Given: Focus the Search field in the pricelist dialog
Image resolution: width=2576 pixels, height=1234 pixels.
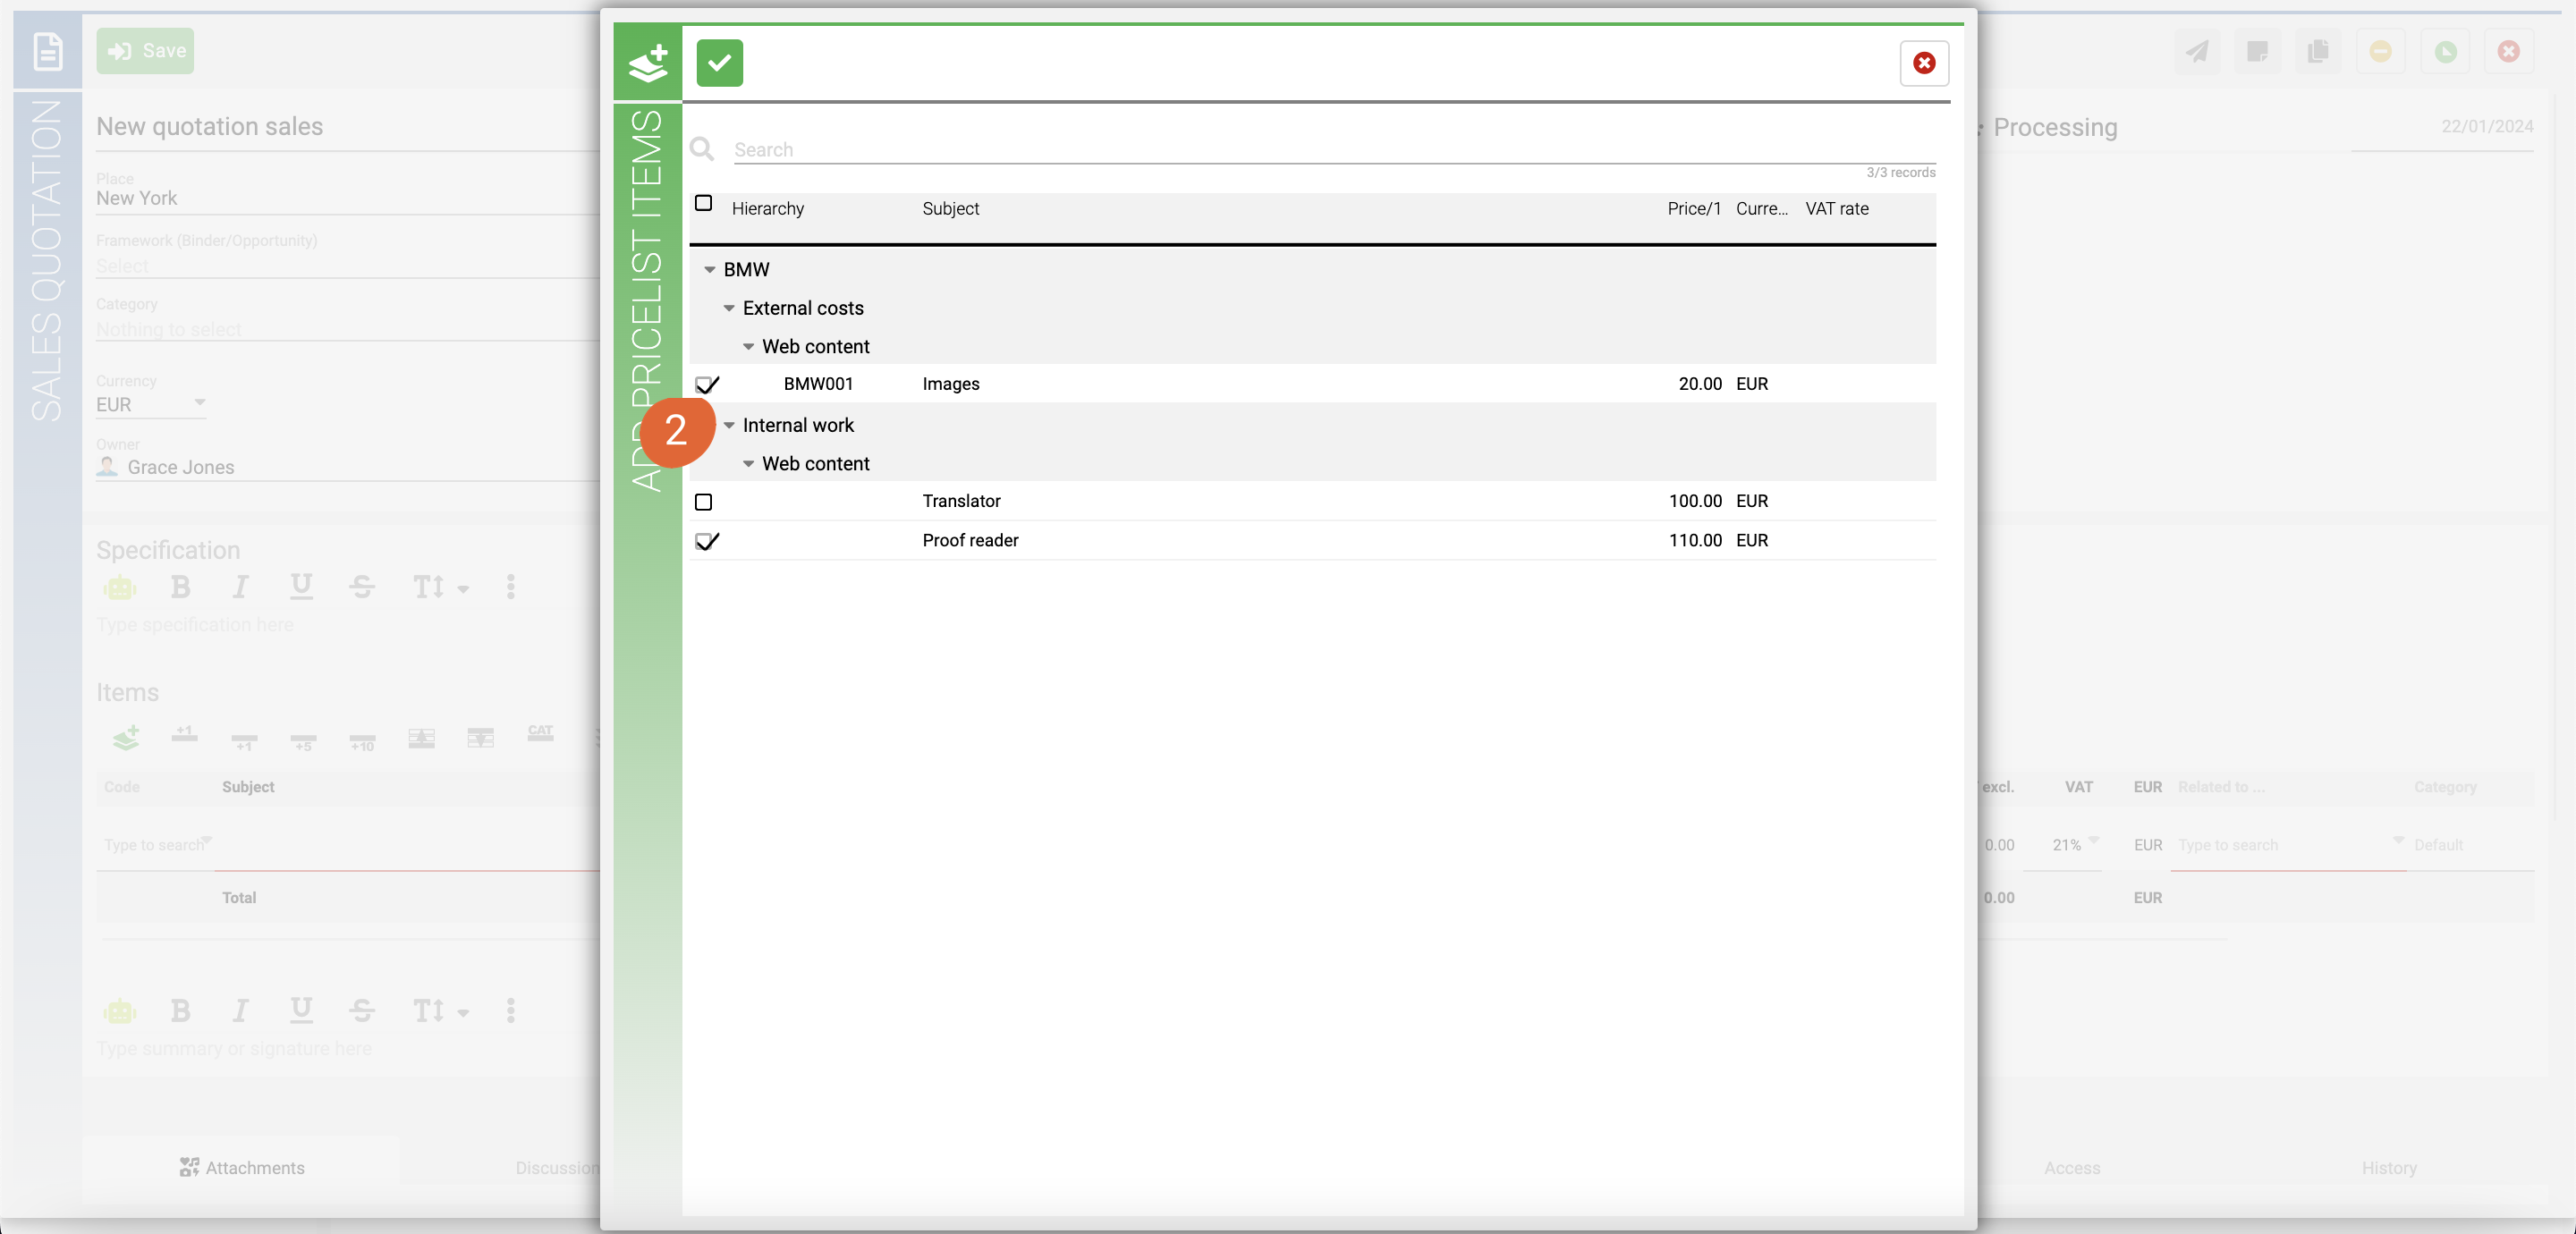Looking at the screenshot, I should click(1334, 149).
